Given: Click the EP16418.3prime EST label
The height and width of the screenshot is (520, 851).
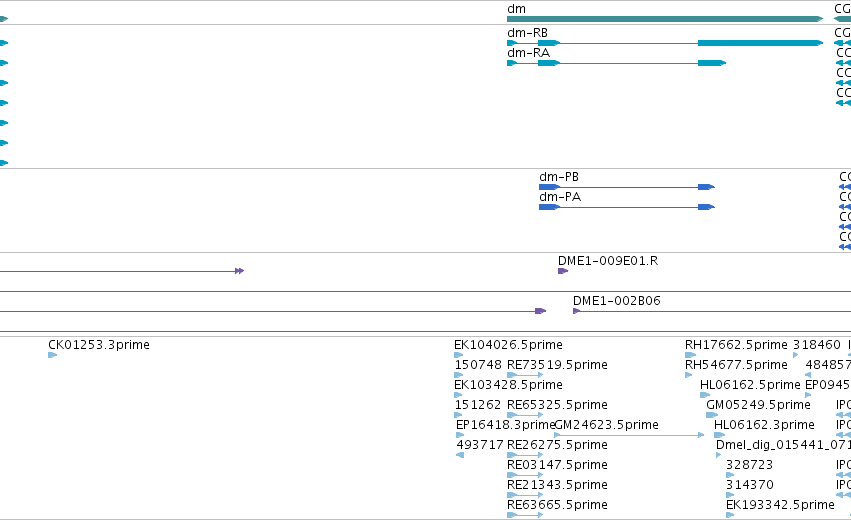Looking at the screenshot, I should click(505, 424).
